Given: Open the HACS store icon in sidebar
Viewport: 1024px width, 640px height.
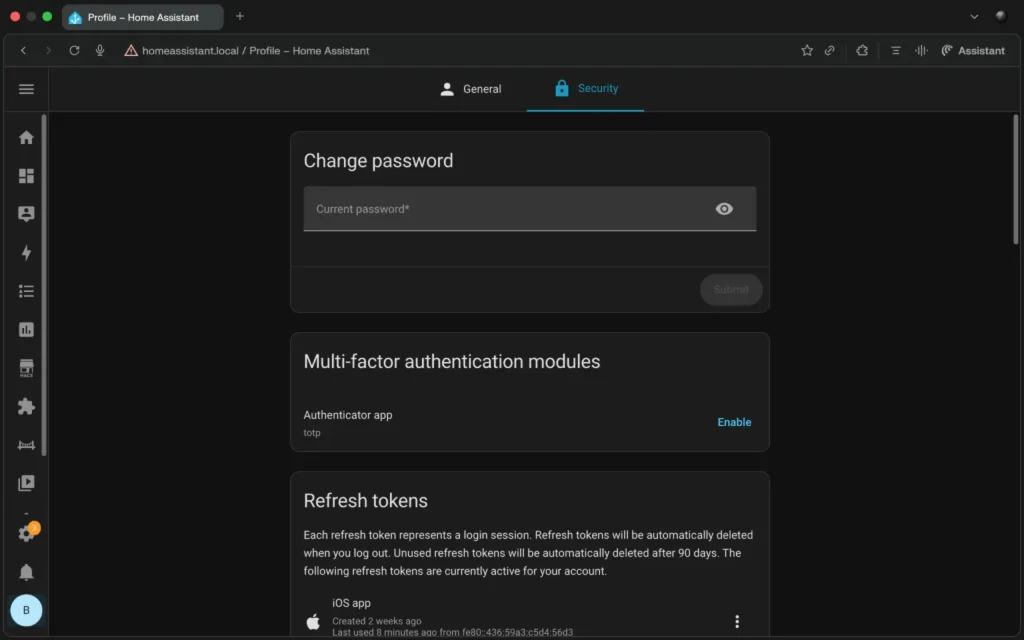Looking at the screenshot, I should (x=26, y=368).
